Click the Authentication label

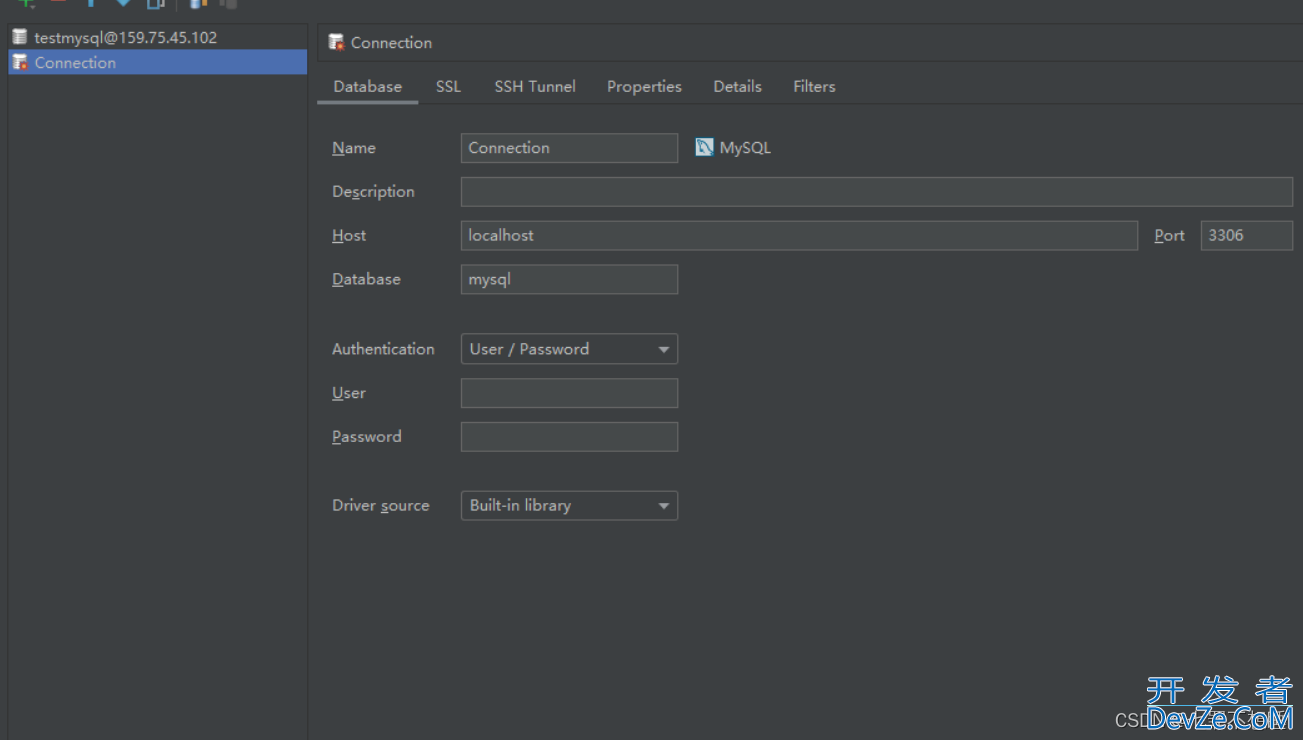click(x=383, y=349)
